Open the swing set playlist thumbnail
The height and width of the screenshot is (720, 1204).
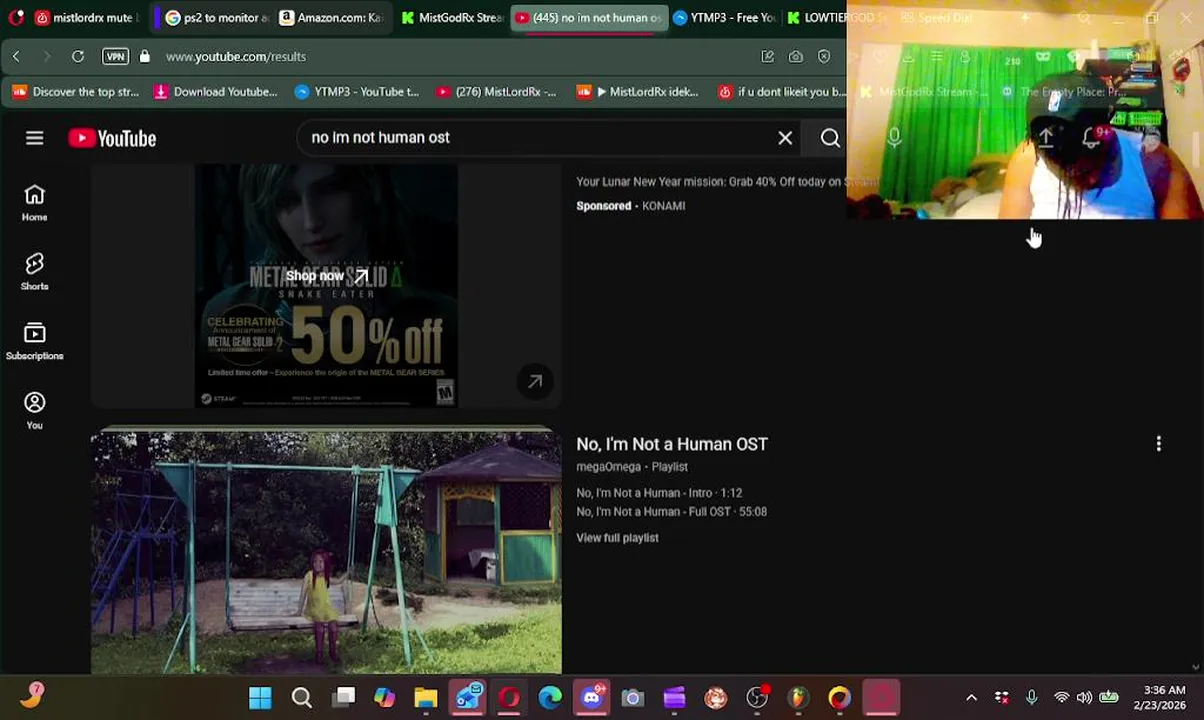coord(326,552)
